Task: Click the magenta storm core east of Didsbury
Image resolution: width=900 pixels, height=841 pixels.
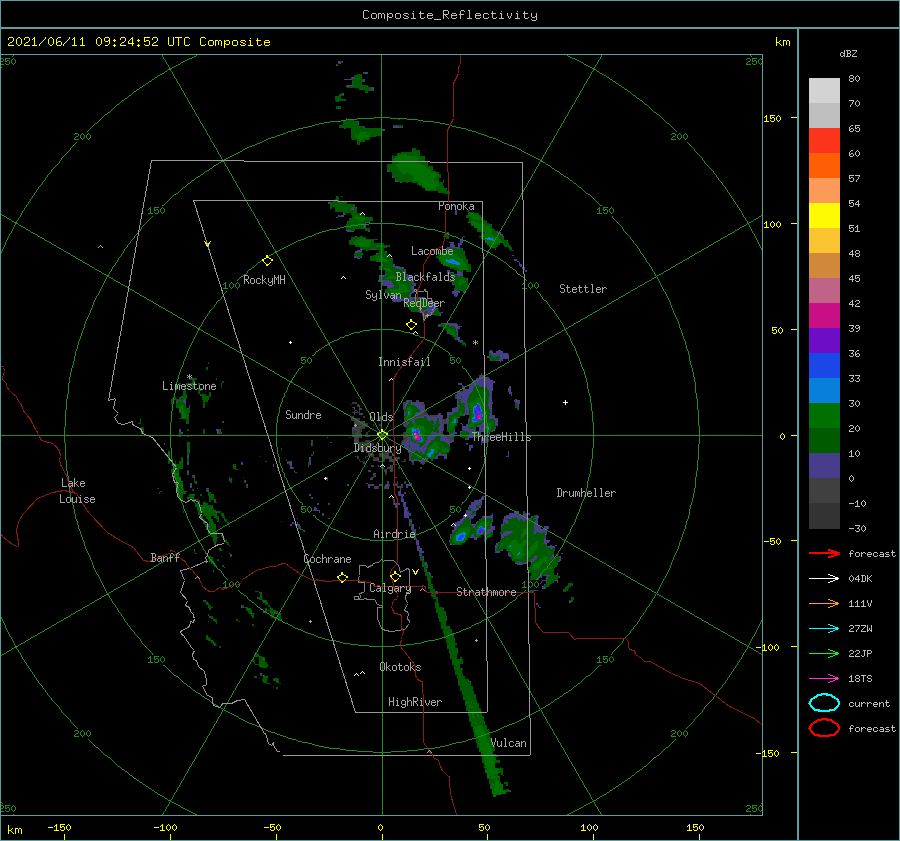Action: pos(417,435)
